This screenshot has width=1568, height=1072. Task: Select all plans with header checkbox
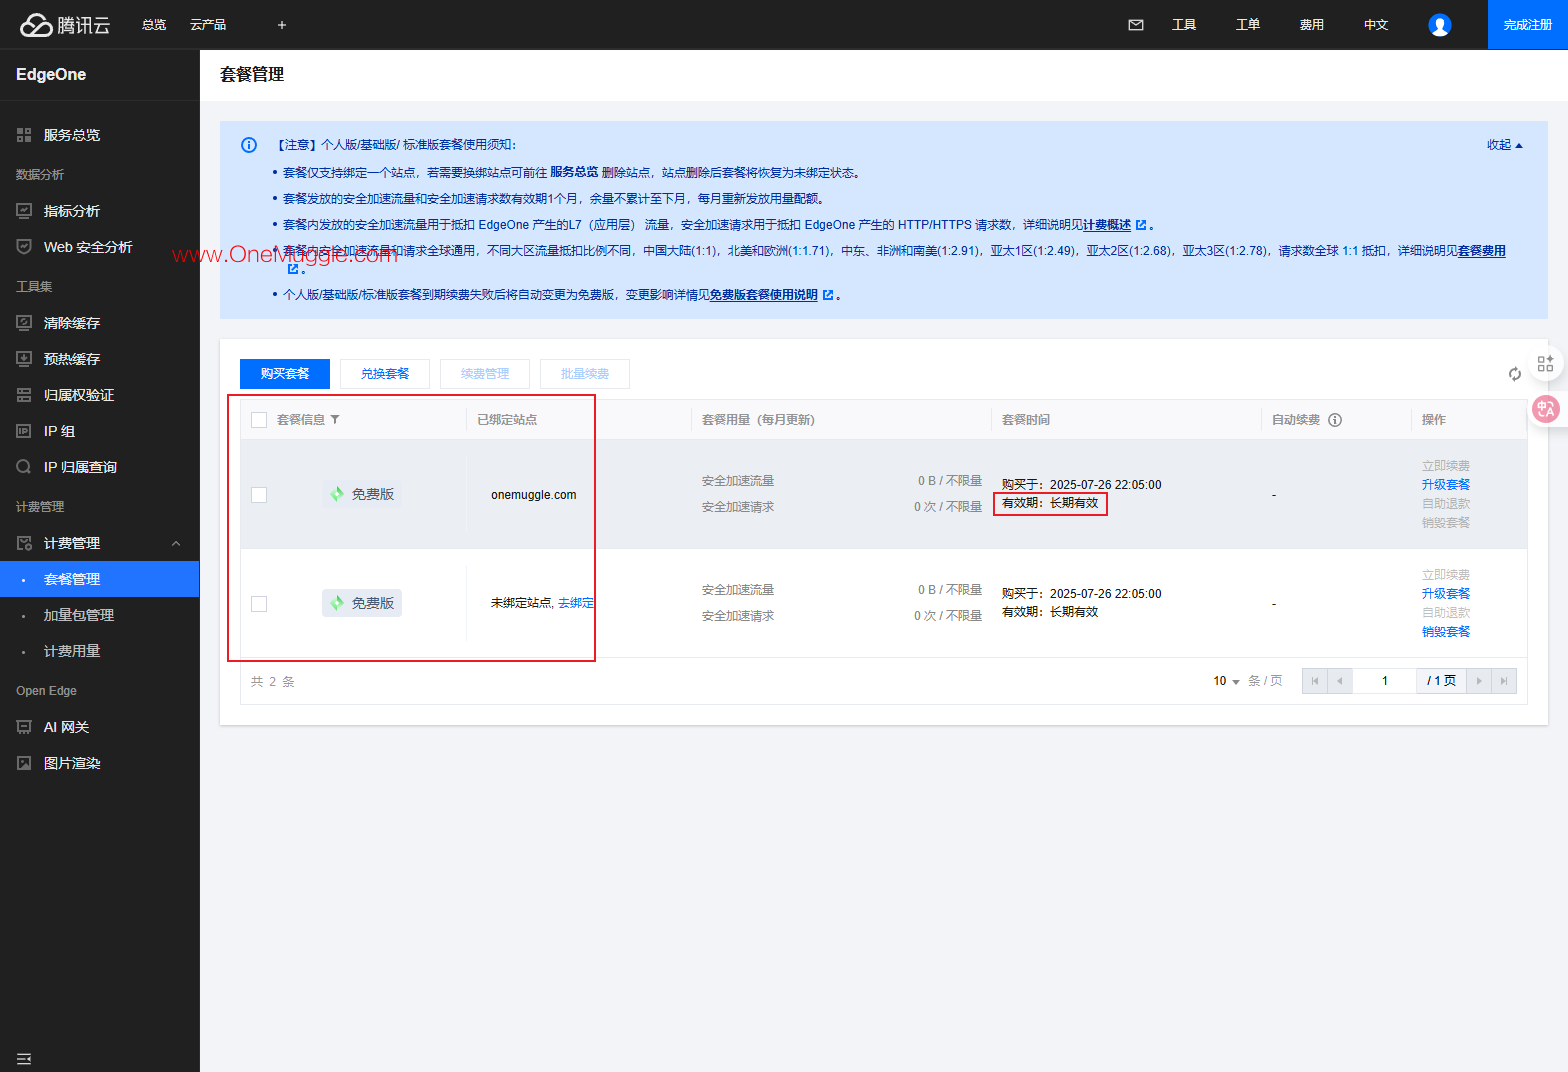(x=259, y=420)
